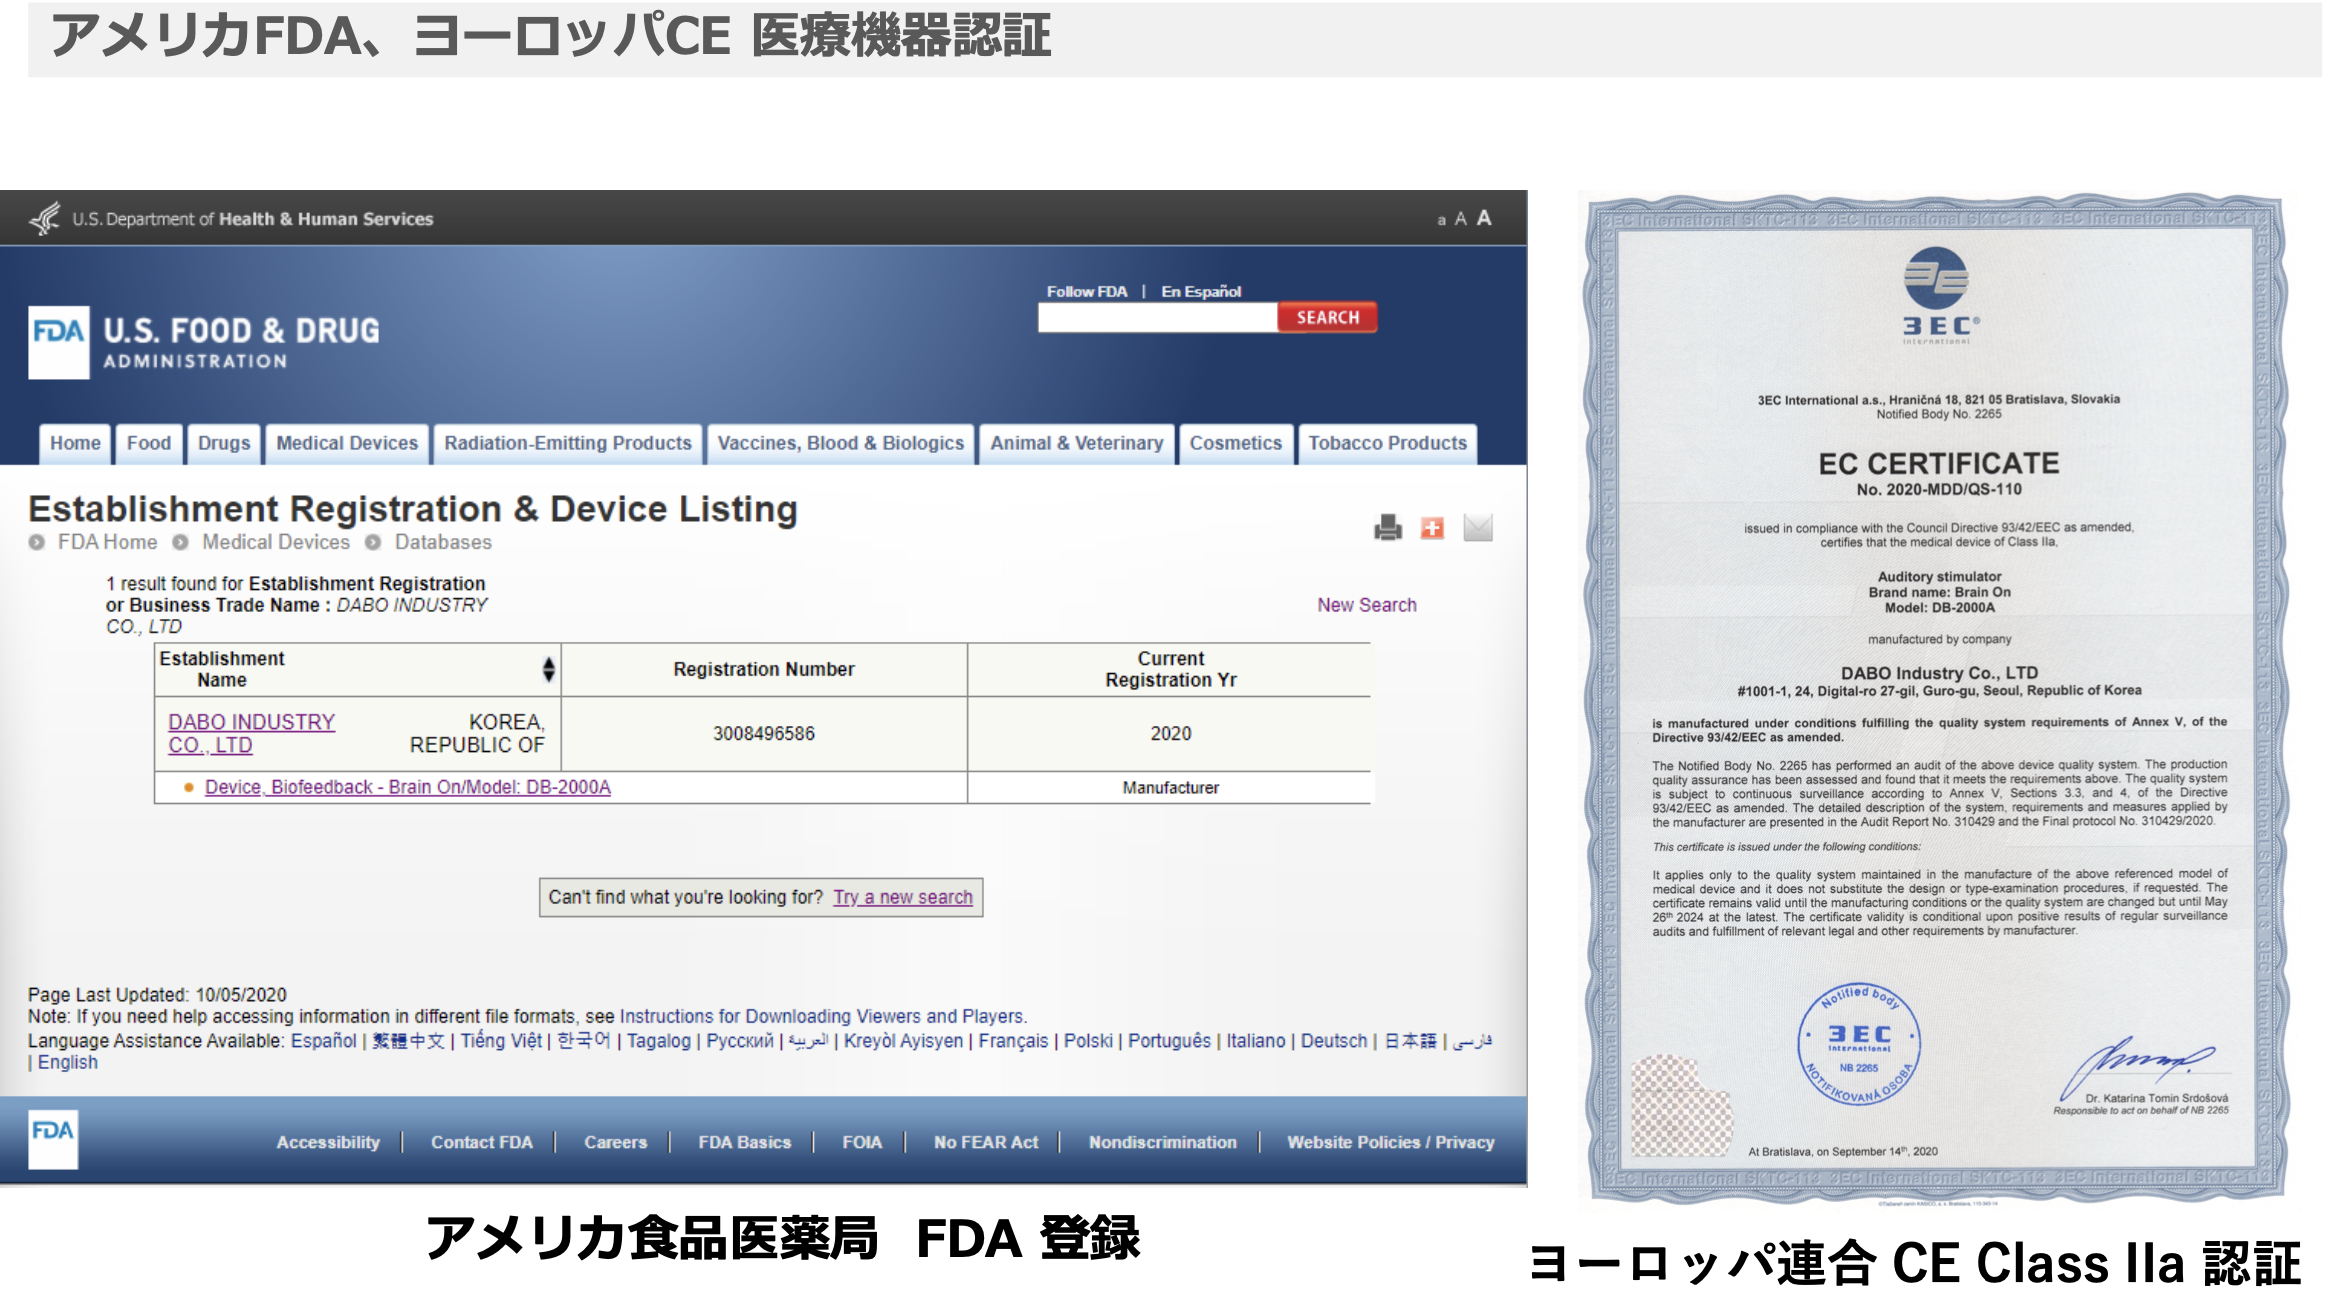Open the Drugs tab
Viewport: 2326px width, 1314px height.
pos(224,443)
